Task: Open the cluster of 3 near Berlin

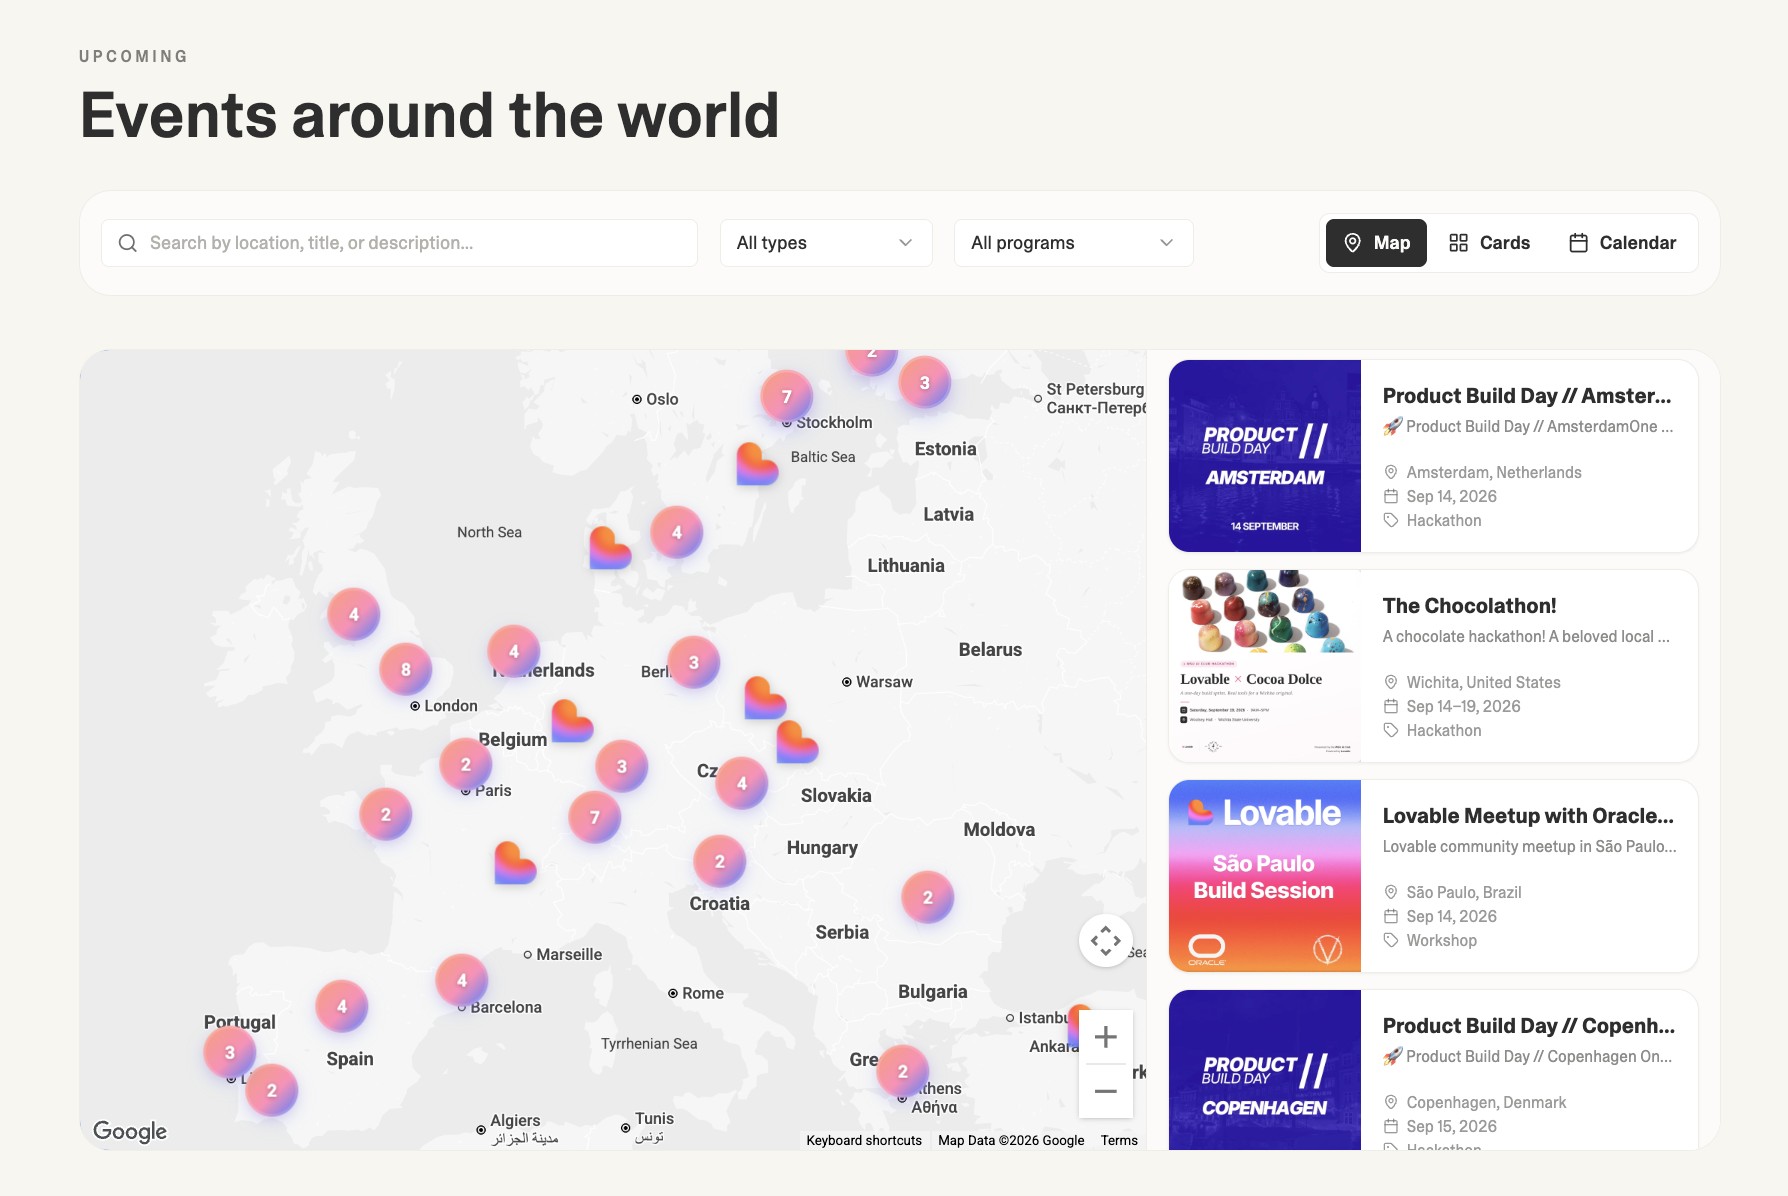Action: tap(694, 662)
